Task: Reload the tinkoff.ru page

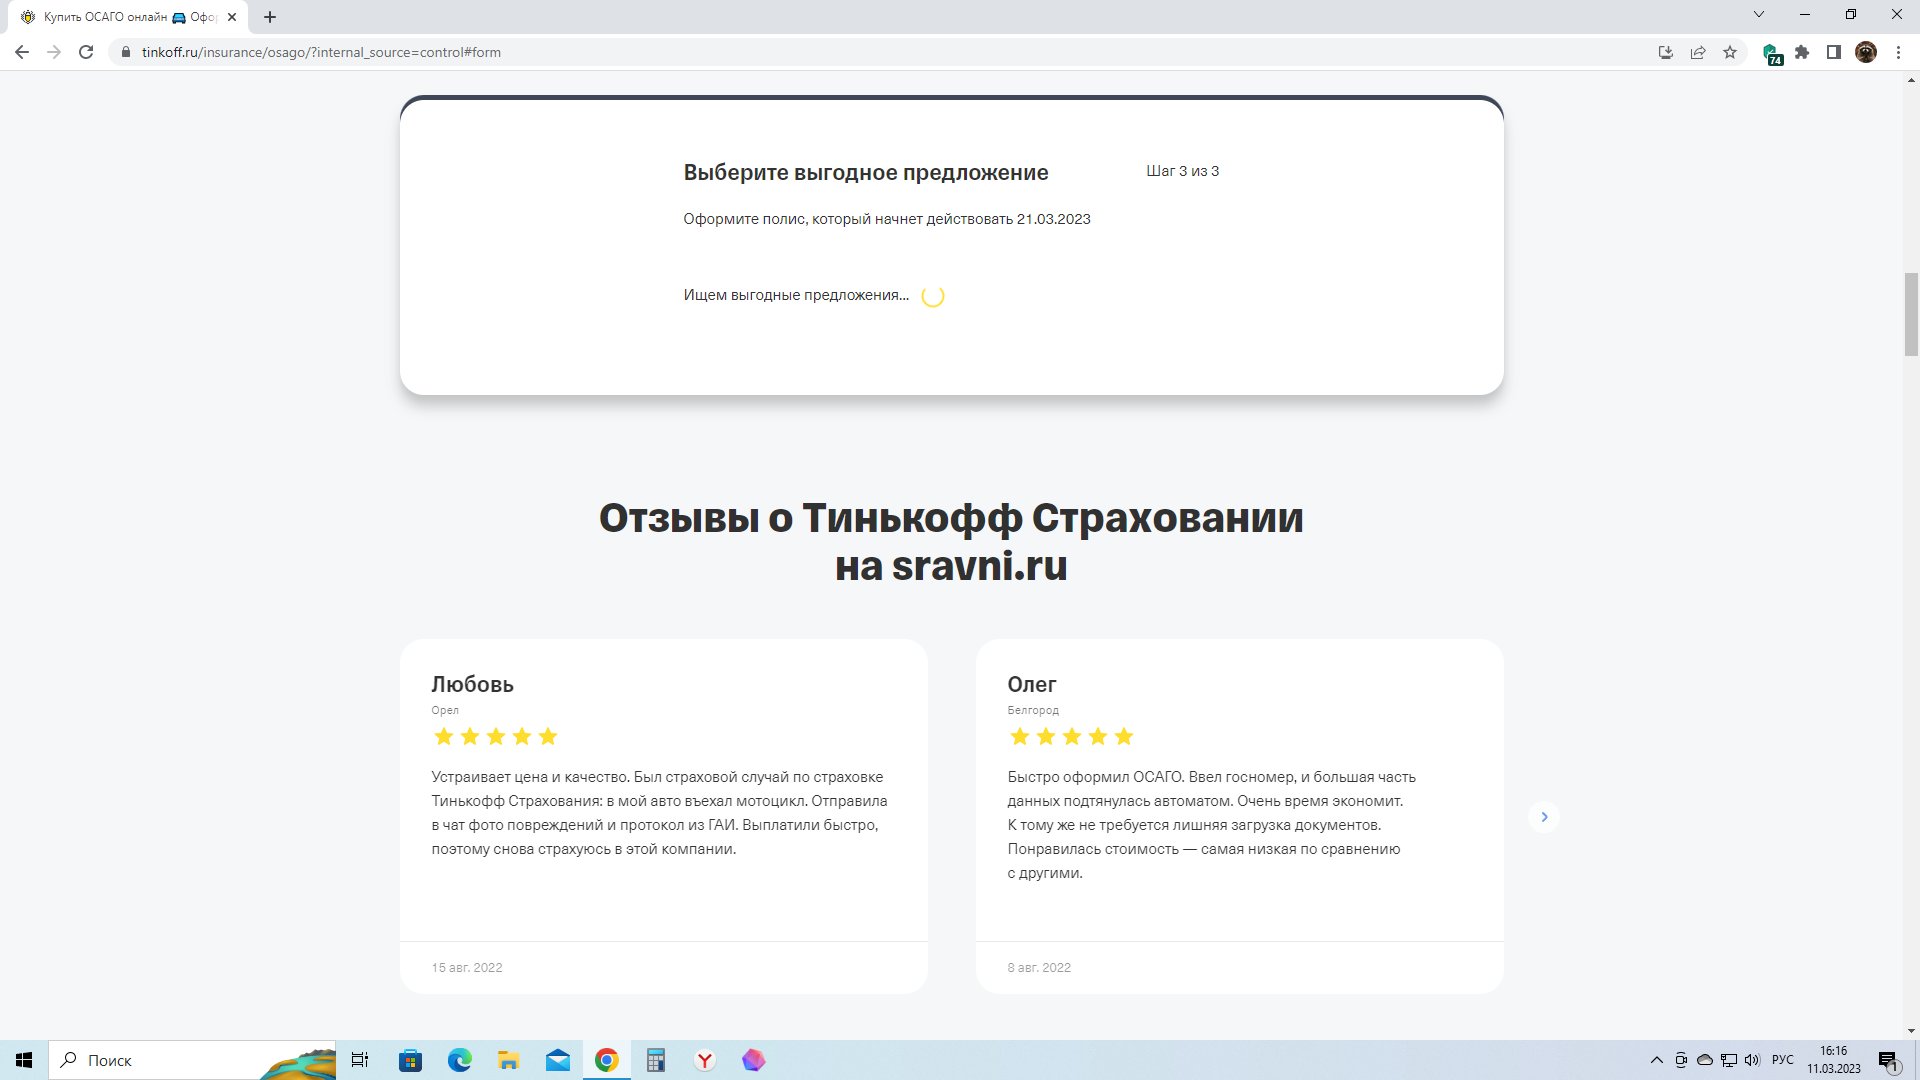Action: 86,52
